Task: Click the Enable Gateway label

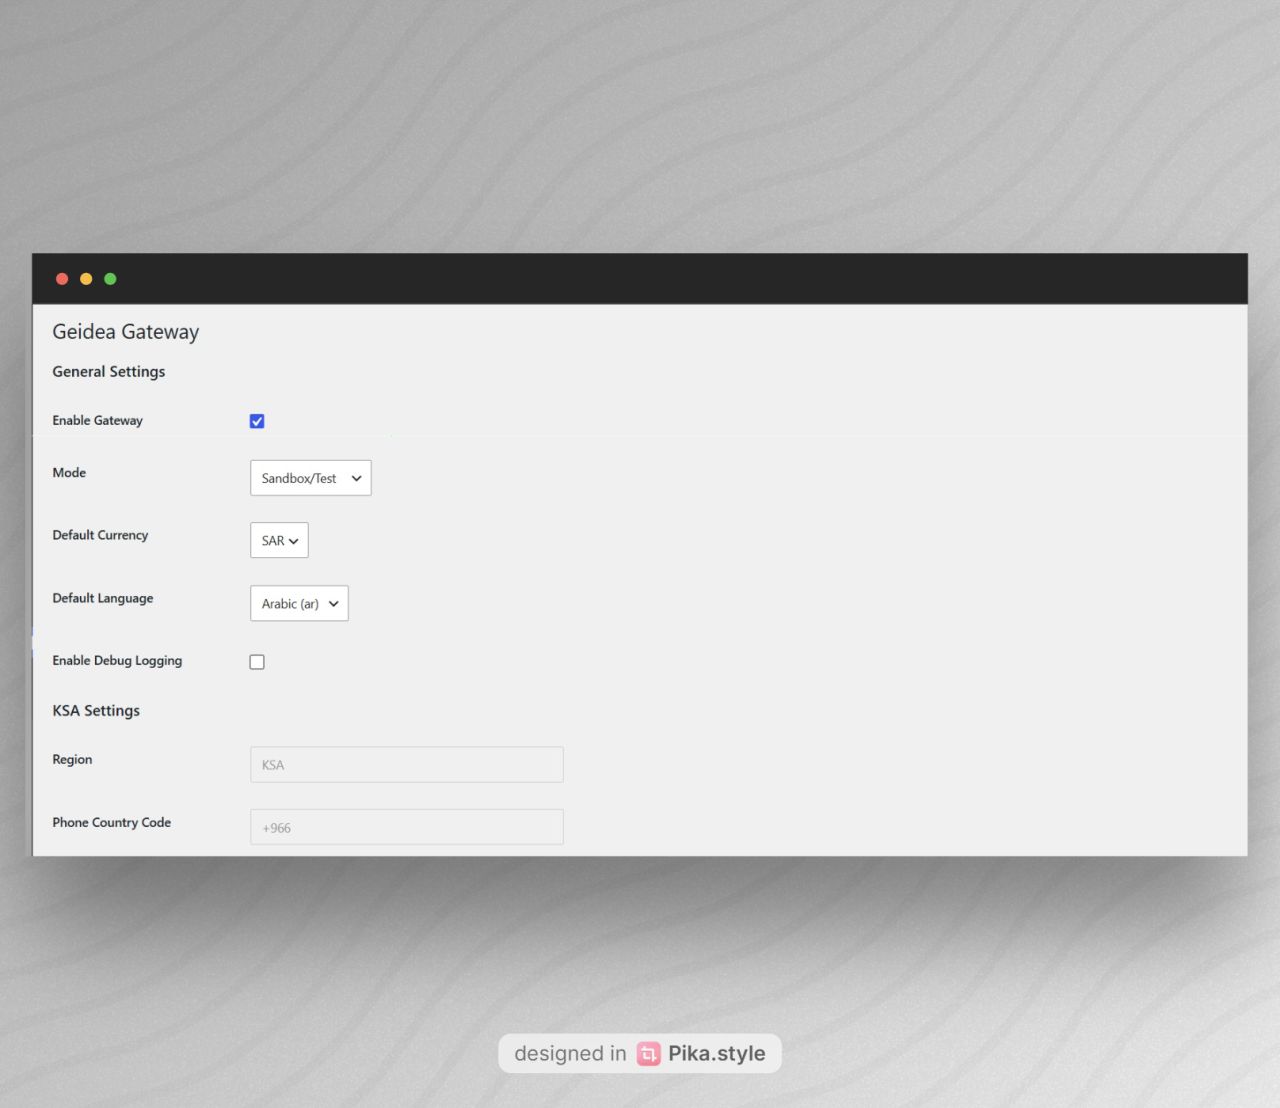Action: [98, 420]
